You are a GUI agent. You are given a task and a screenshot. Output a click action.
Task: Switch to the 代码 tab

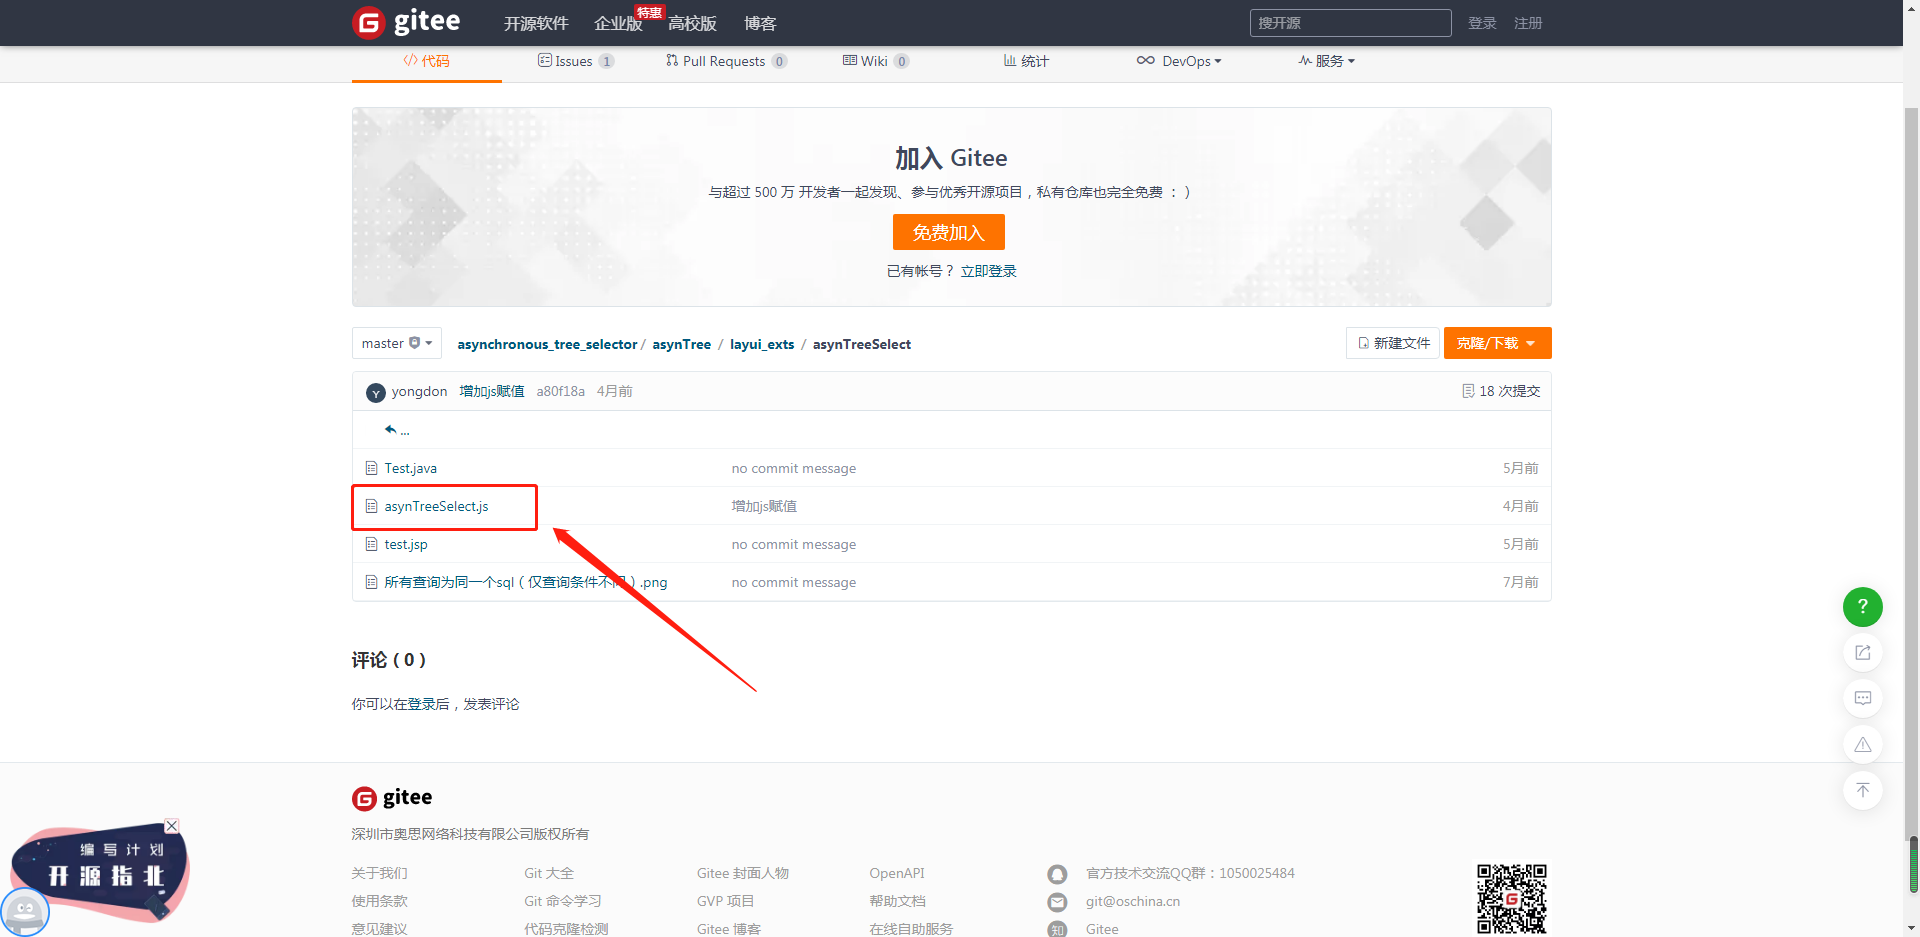point(427,61)
